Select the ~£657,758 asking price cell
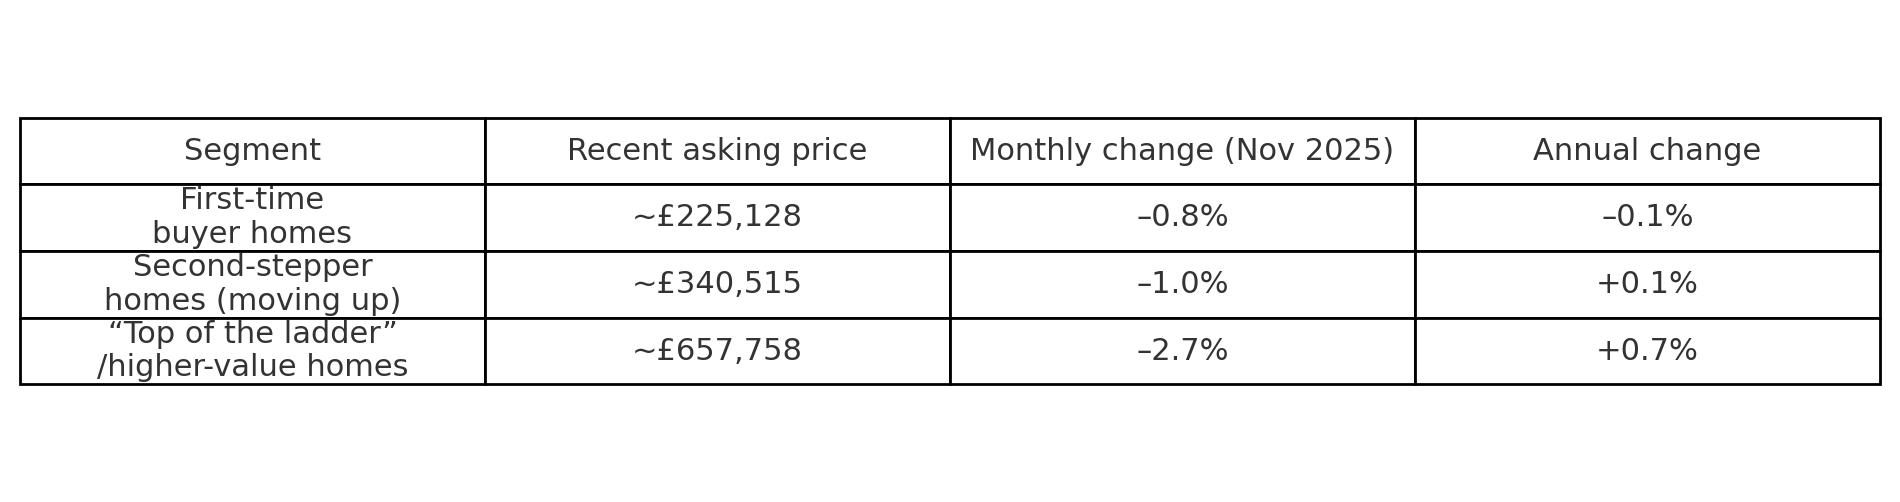The height and width of the screenshot is (502, 1900). point(717,351)
